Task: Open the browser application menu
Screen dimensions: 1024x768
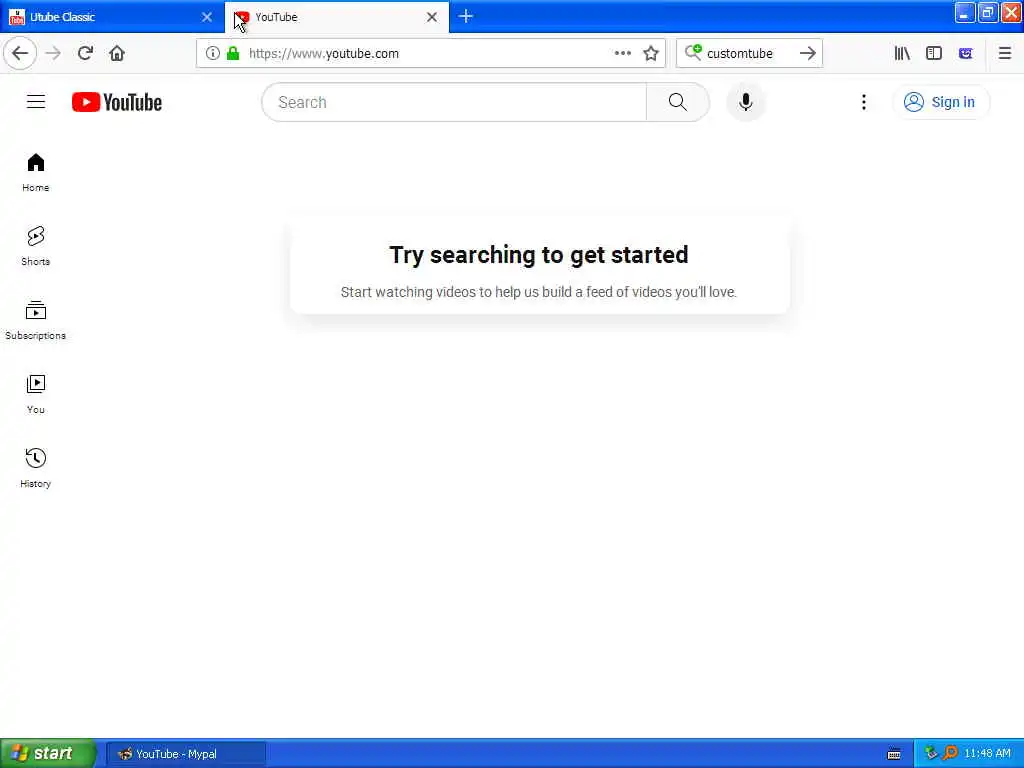Action: pos(1004,54)
